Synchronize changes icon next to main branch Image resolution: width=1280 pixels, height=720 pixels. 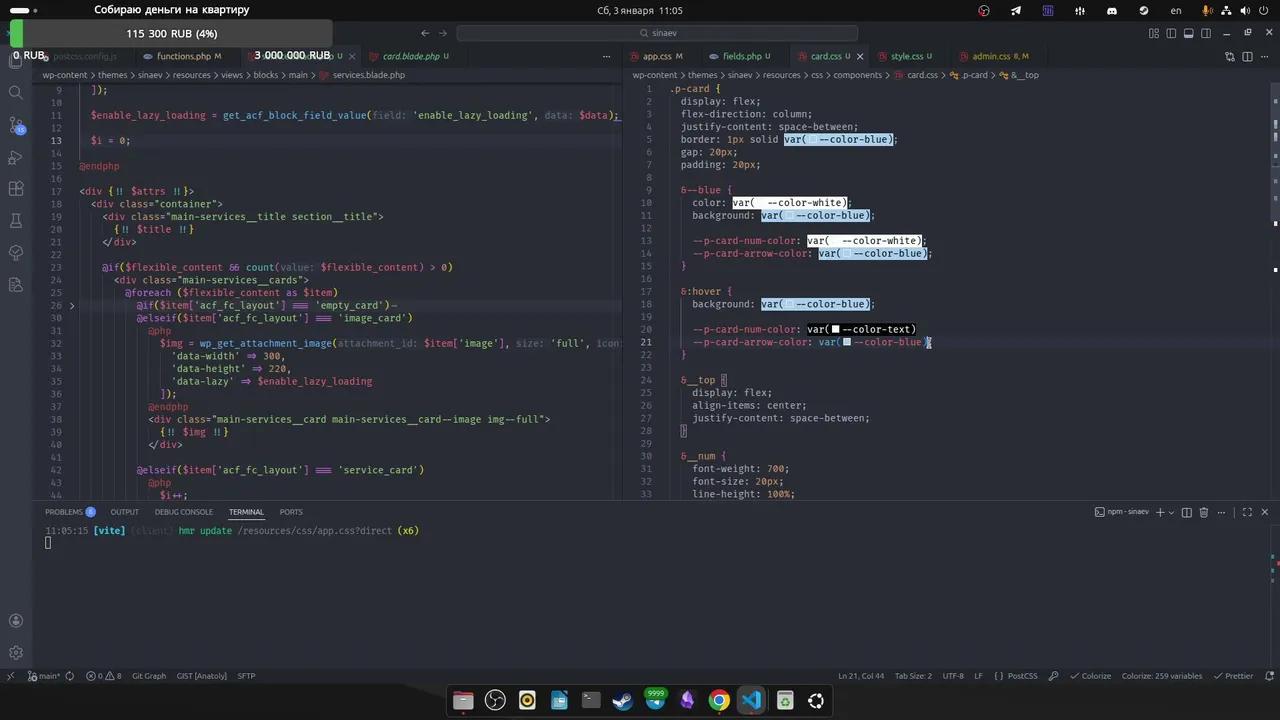[x=70, y=676]
